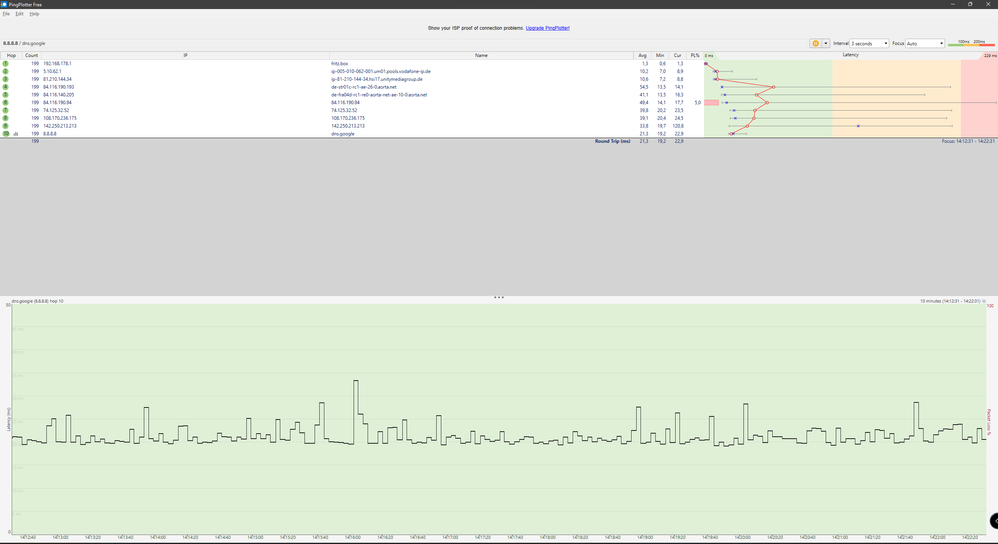998x544 pixels.
Task: Click the hop 5 green circle icon
Action: [6, 95]
